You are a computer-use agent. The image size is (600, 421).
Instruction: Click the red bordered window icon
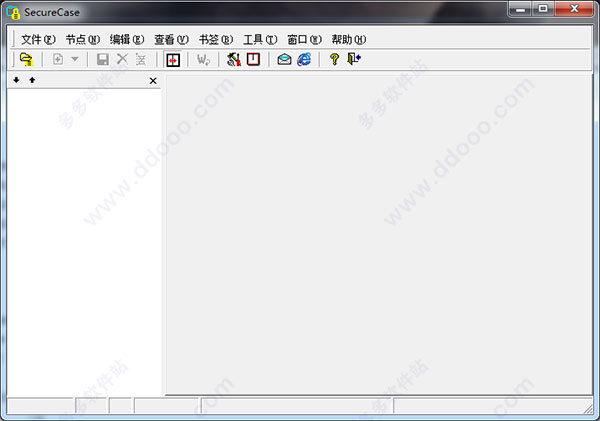point(253,59)
